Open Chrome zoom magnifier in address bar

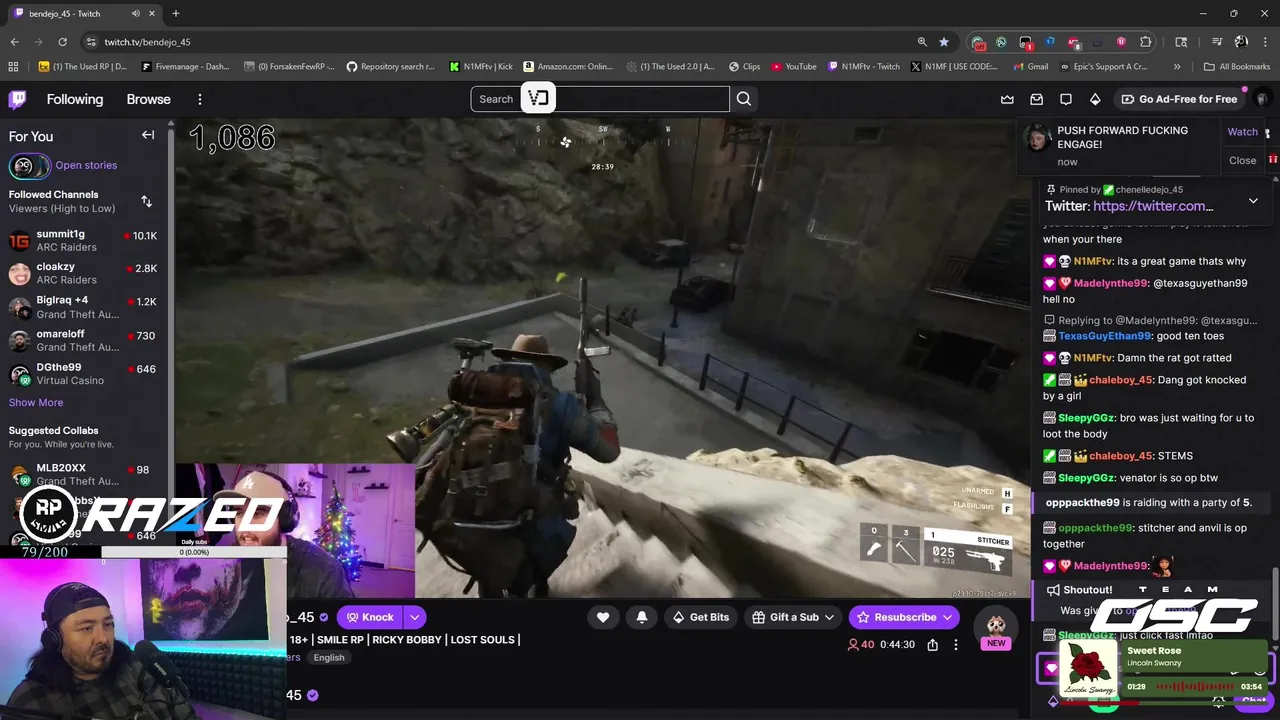[922, 42]
